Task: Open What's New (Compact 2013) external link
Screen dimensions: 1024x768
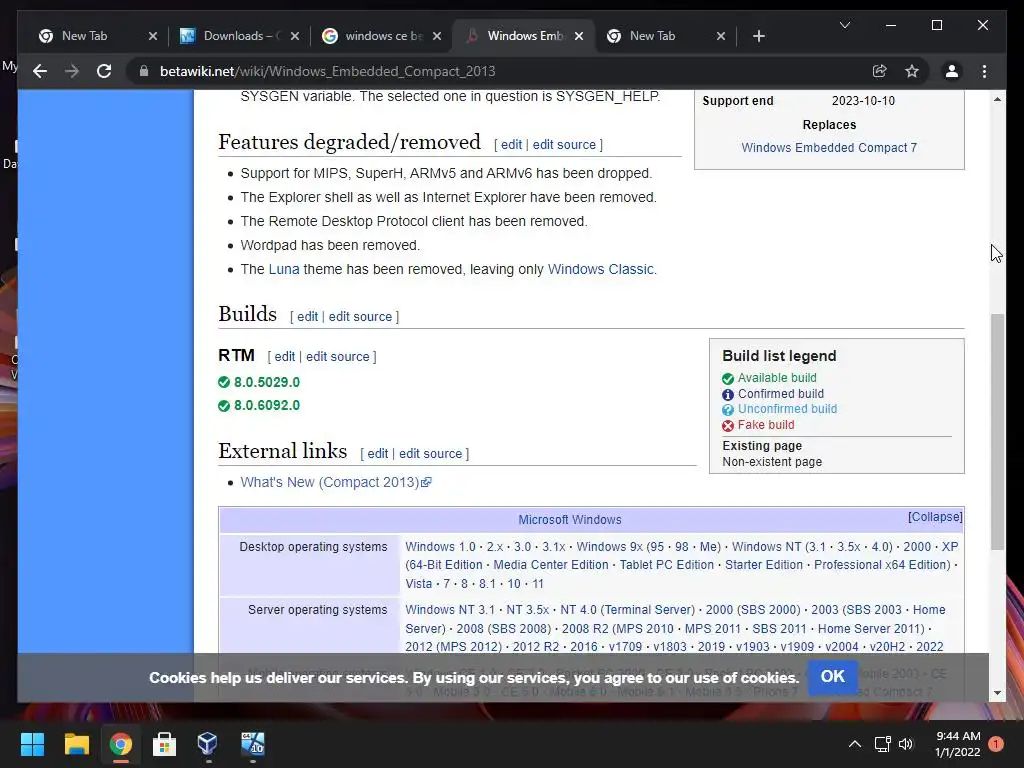Action: pos(335,482)
